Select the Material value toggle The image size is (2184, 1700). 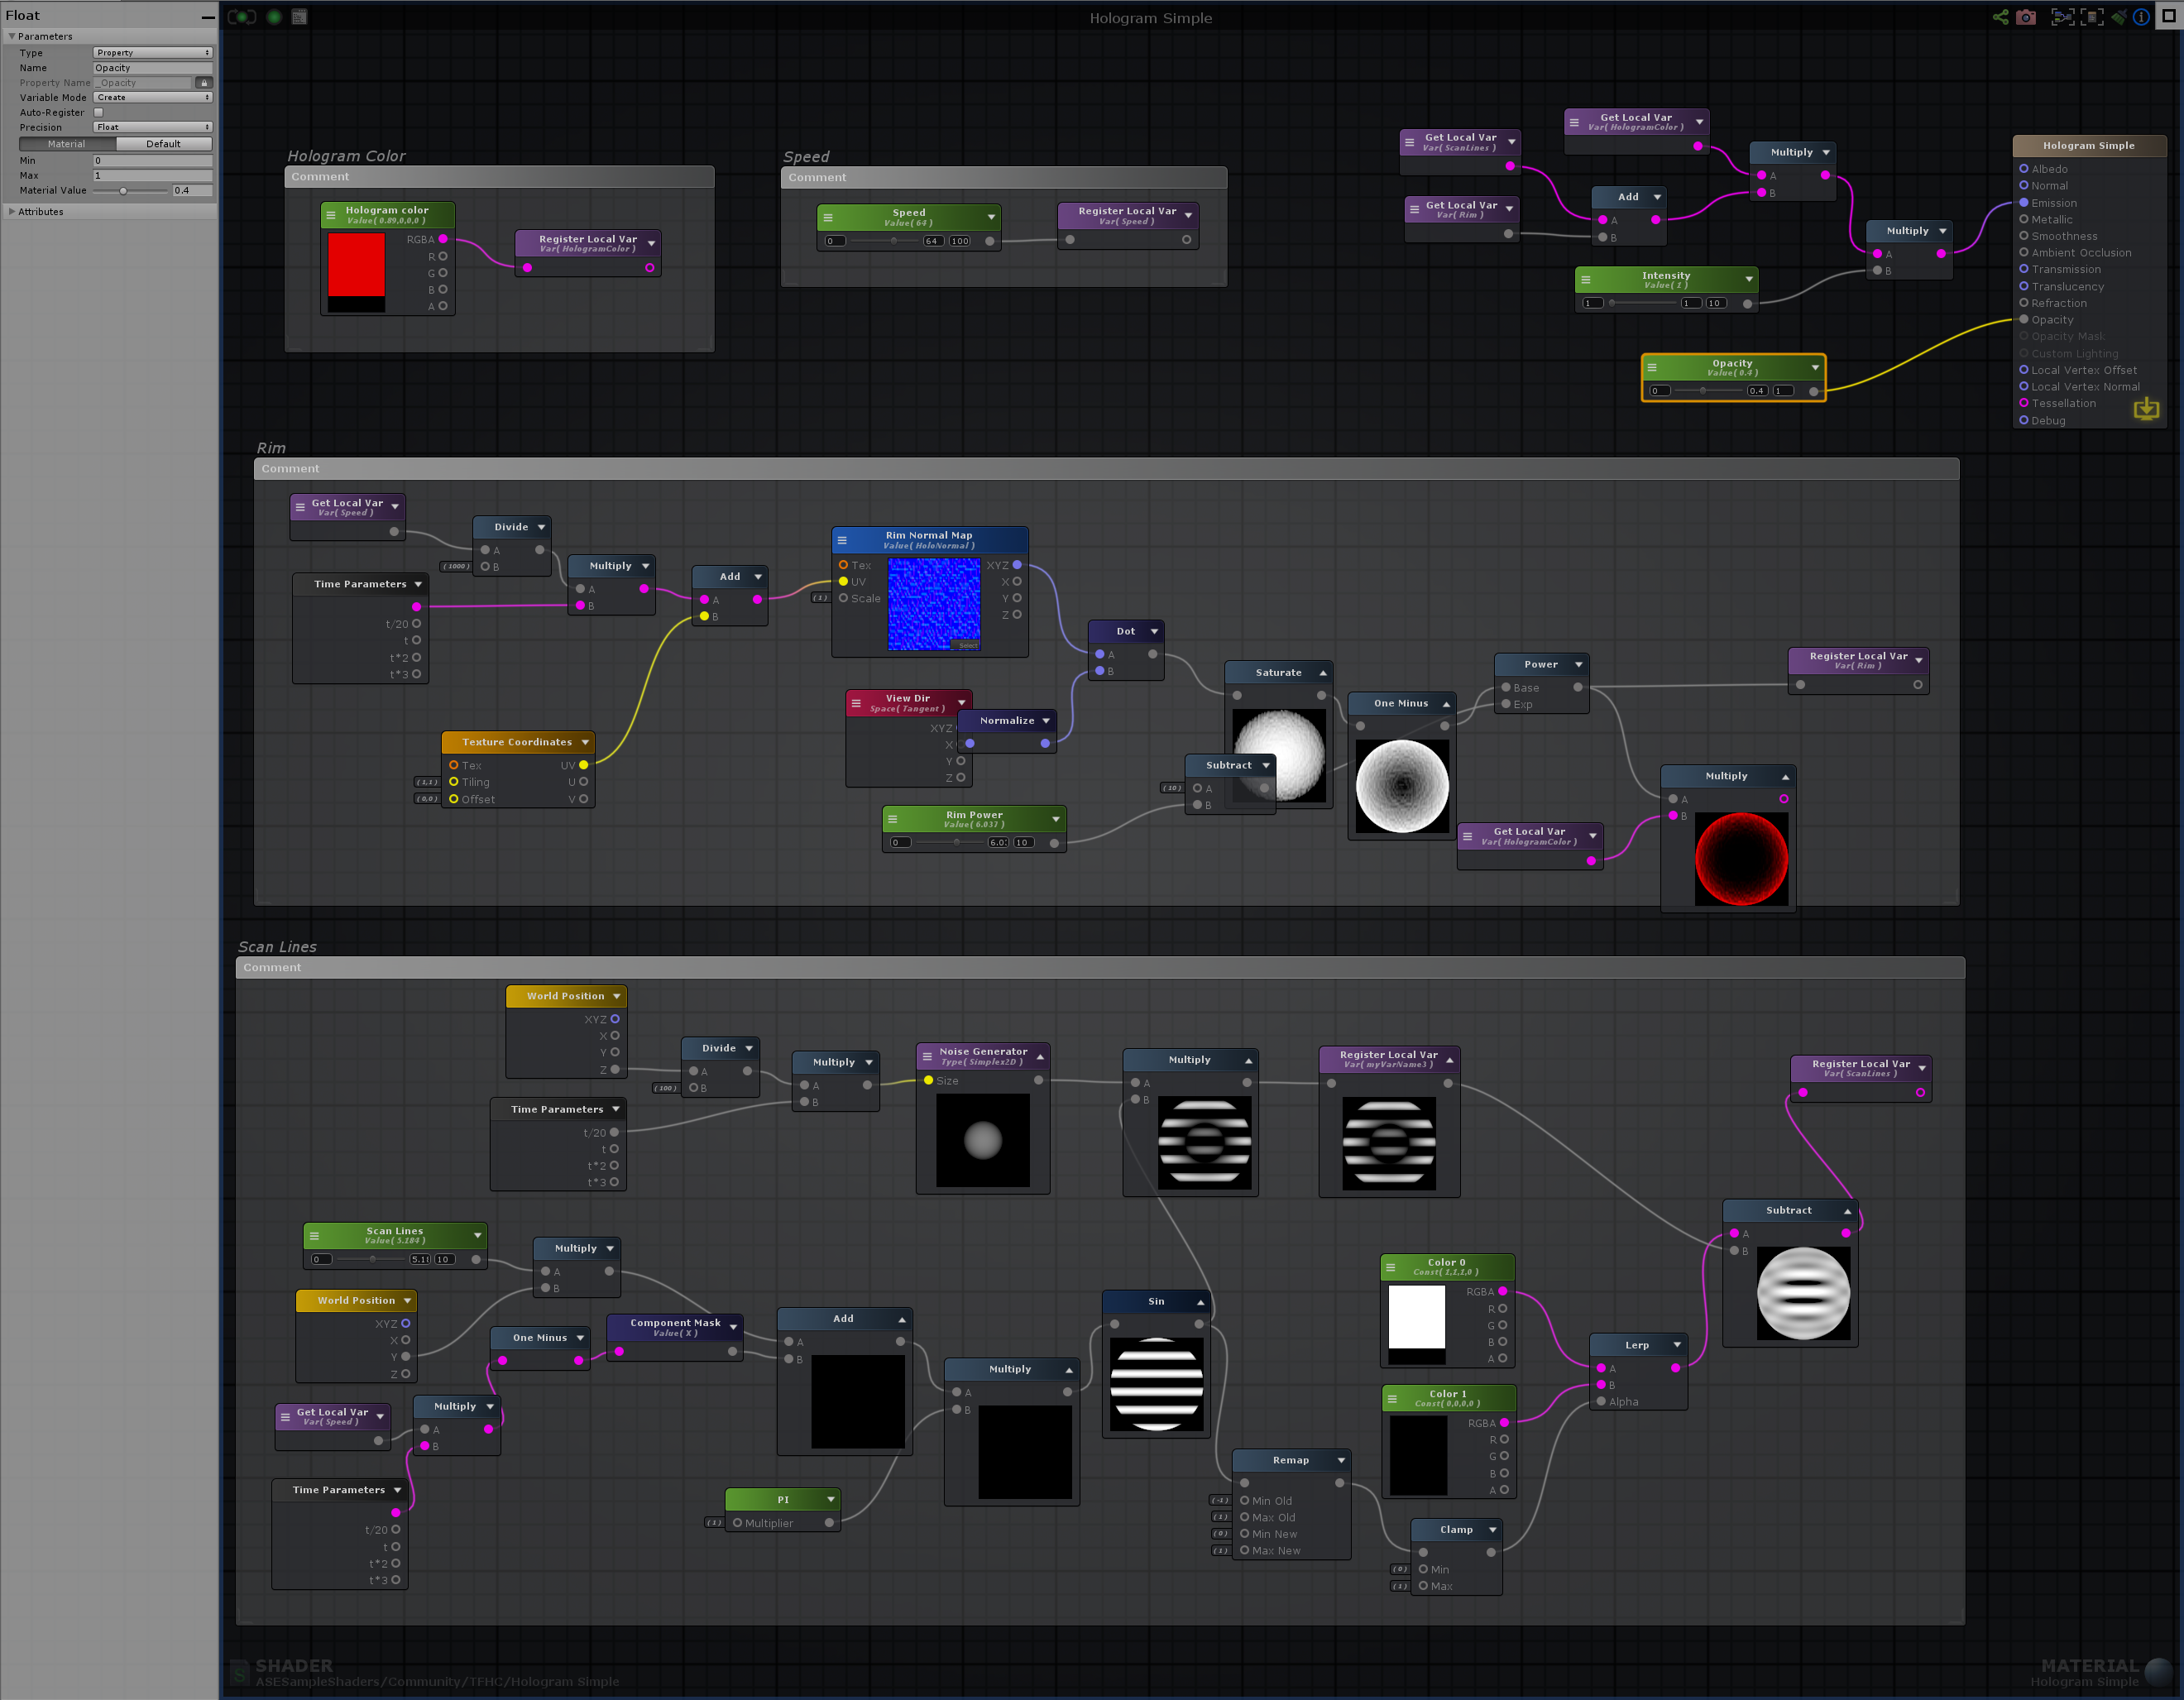click(x=67, y=144)
